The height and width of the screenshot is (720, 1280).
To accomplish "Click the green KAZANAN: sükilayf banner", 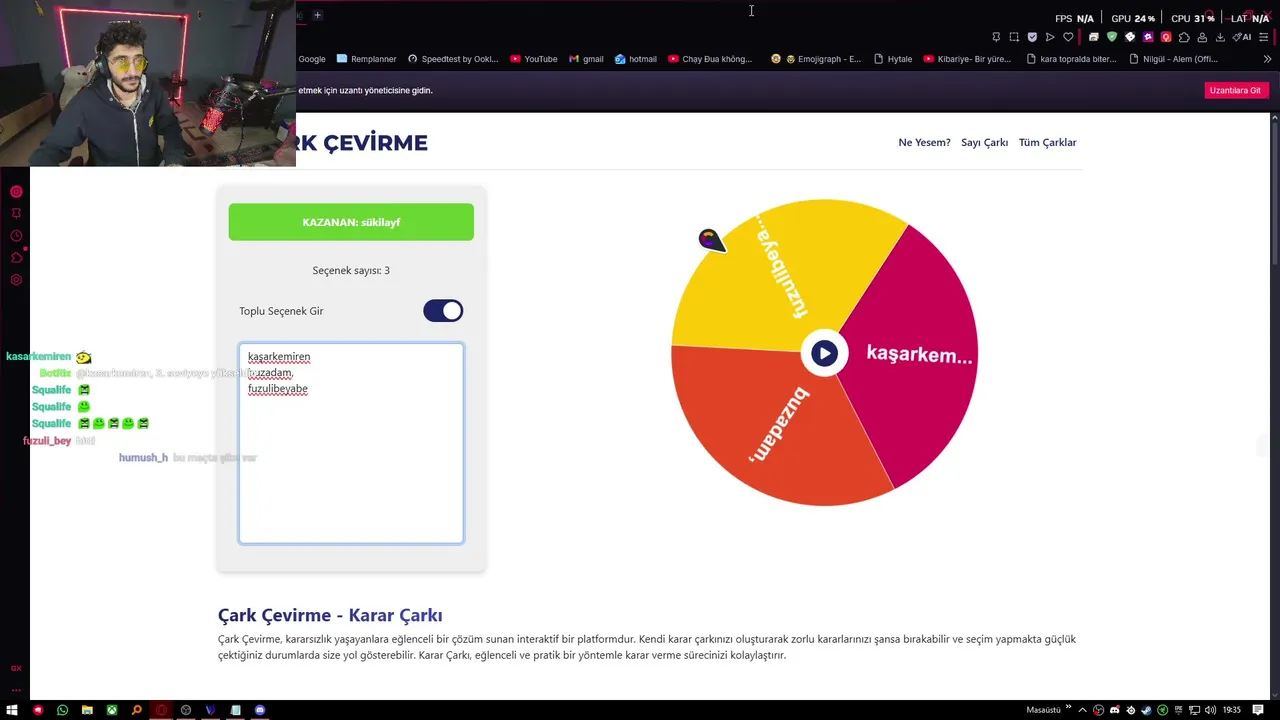I will (351, 222).
